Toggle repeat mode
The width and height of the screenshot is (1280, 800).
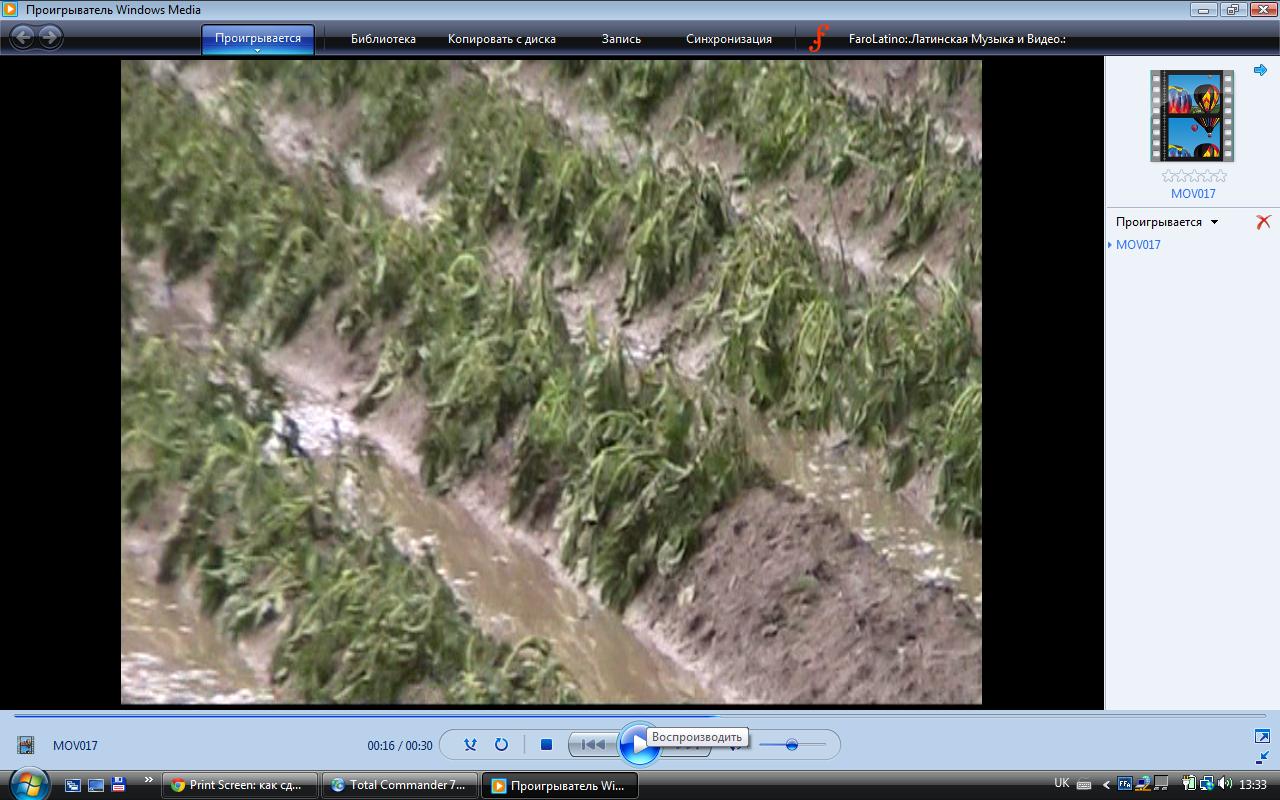(501, 744)
